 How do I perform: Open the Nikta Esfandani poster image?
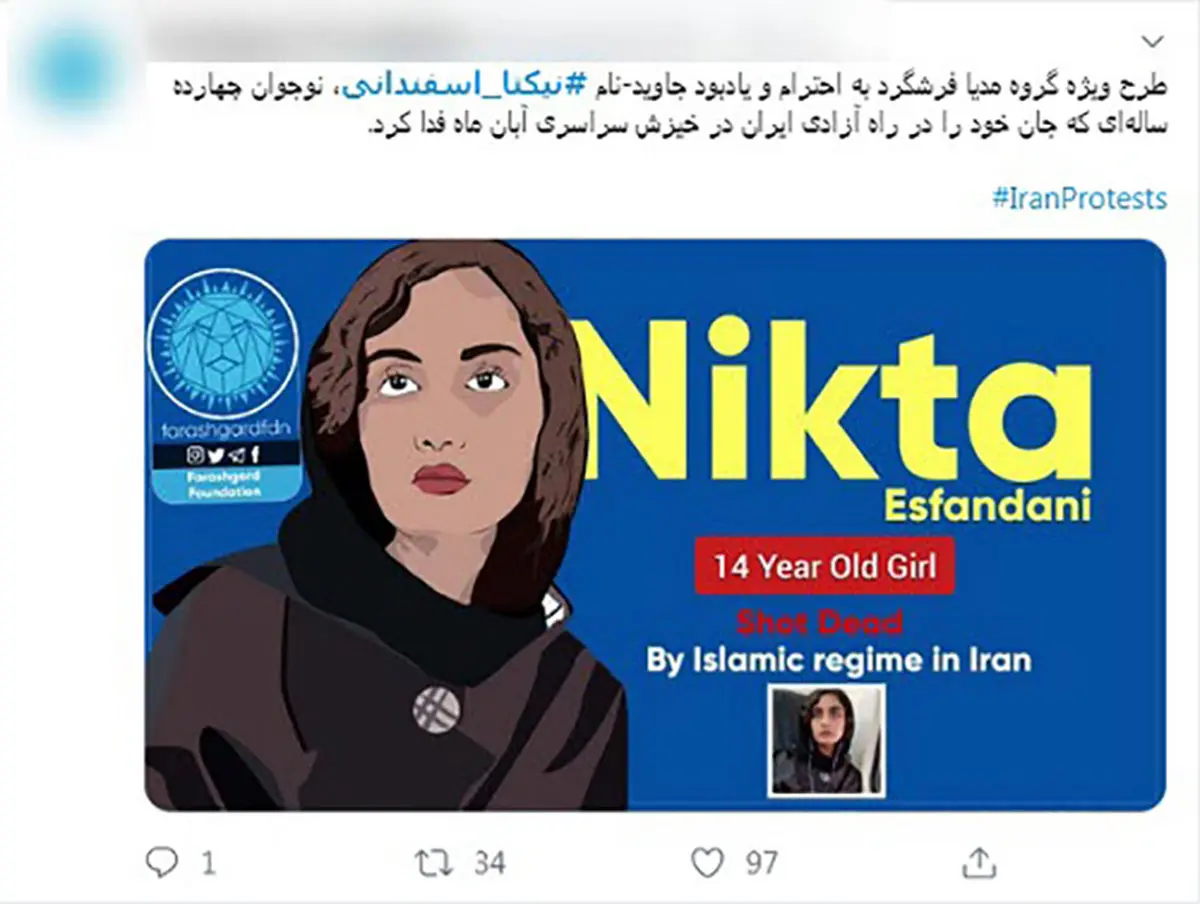pos(655,524)
